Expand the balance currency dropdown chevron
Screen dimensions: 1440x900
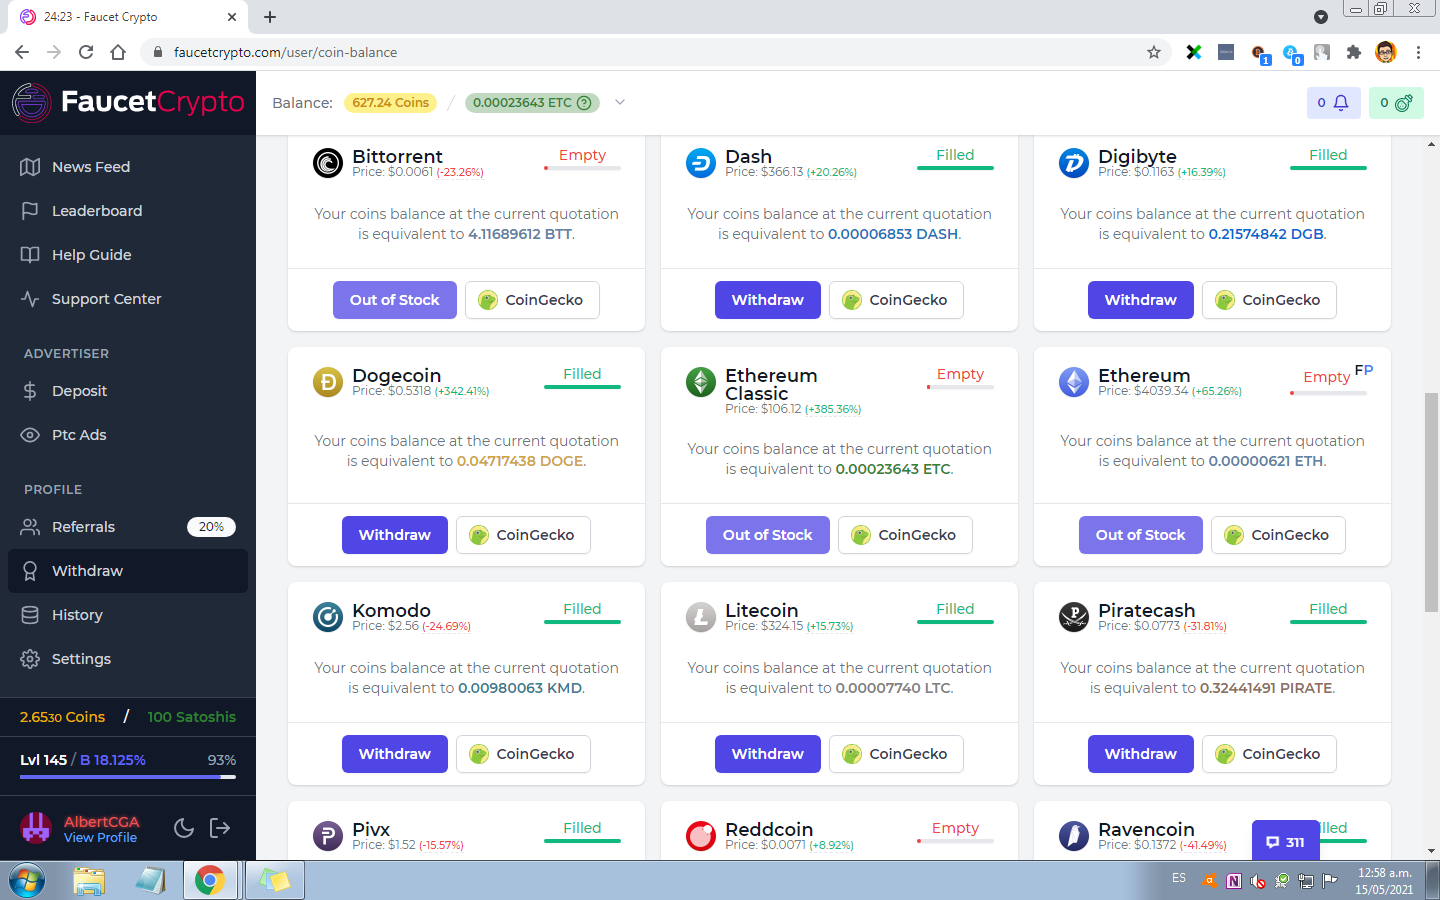click(620, 102)
